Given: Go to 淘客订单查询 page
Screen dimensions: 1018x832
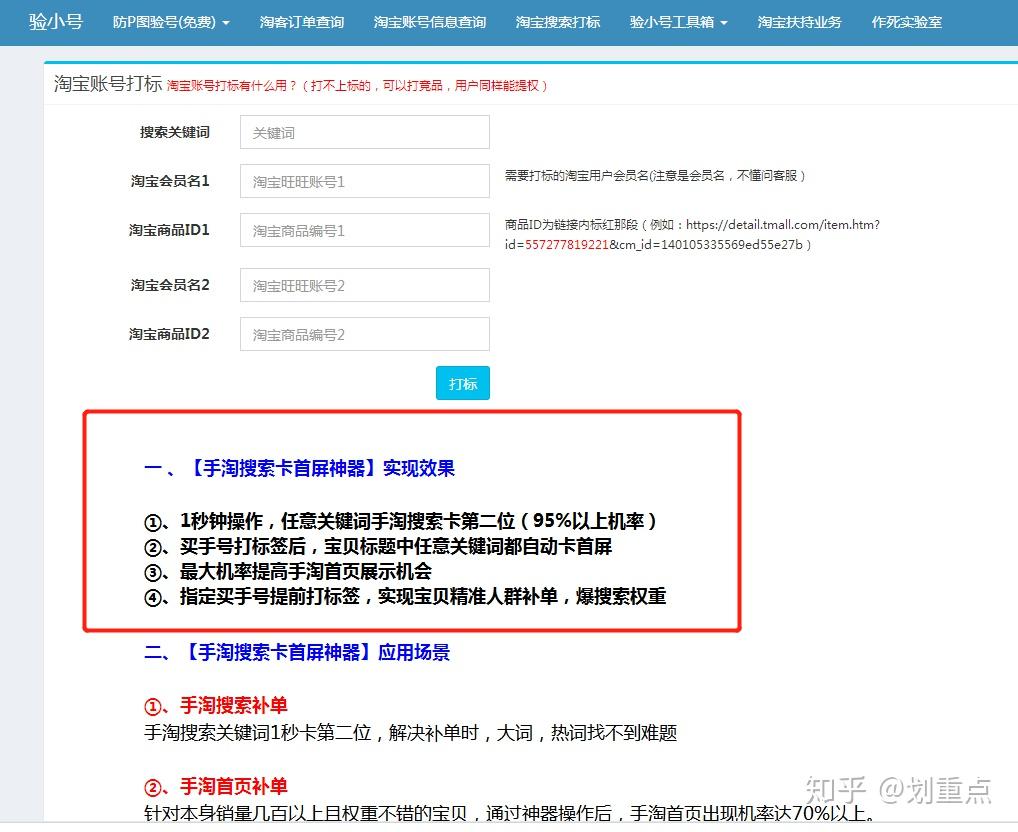Looking at the screenshot, I should (302, 22).
